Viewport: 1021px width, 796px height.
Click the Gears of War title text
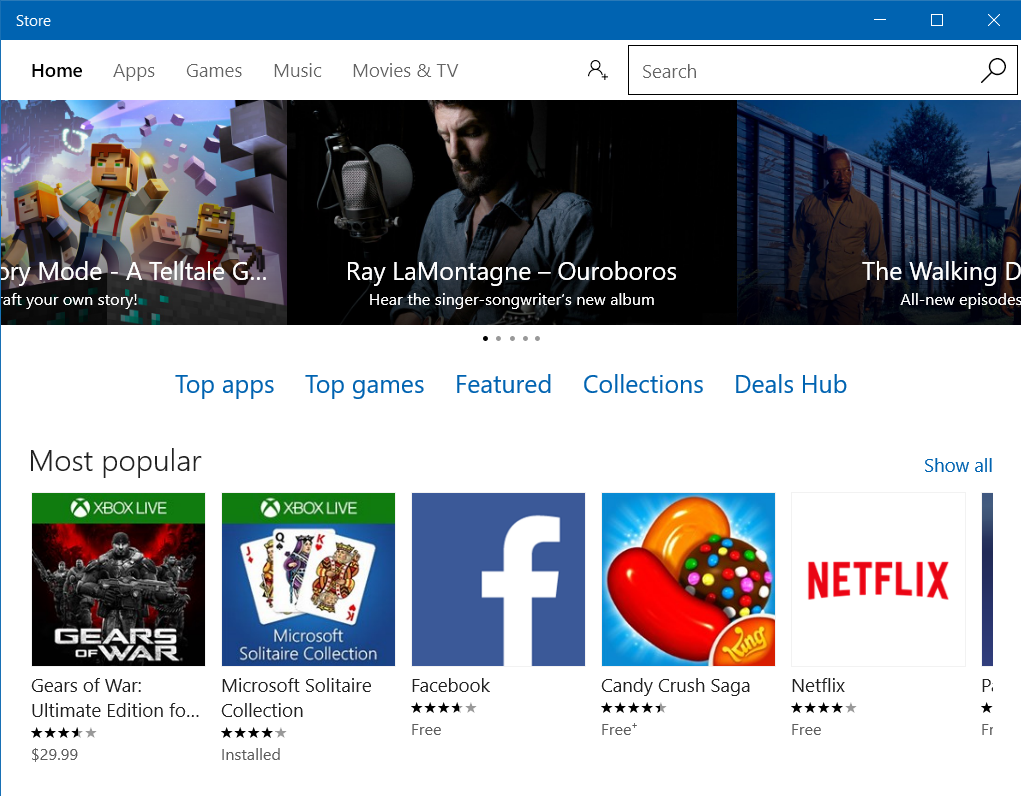pyautogui.click(x=115, y=698)
